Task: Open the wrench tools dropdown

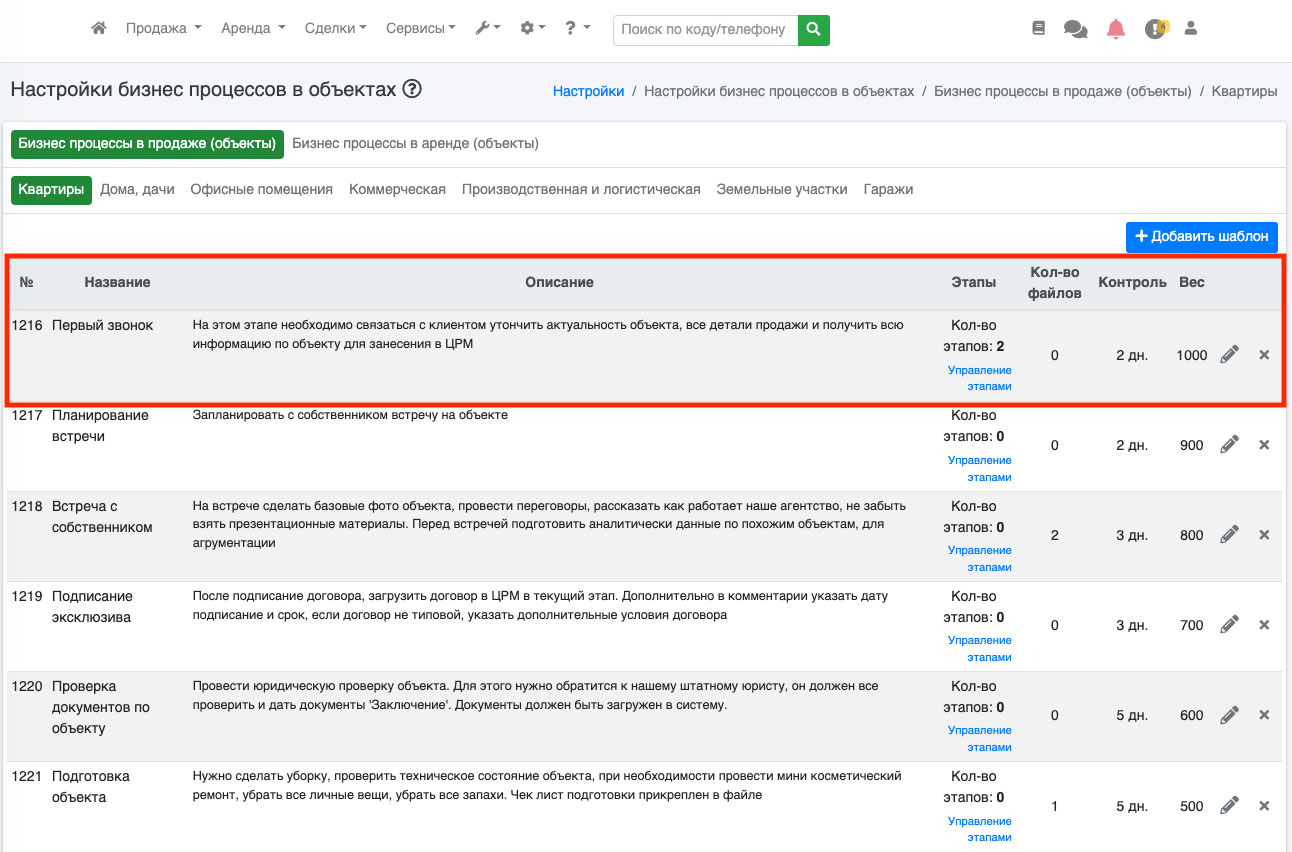Action: coord(488,29)
